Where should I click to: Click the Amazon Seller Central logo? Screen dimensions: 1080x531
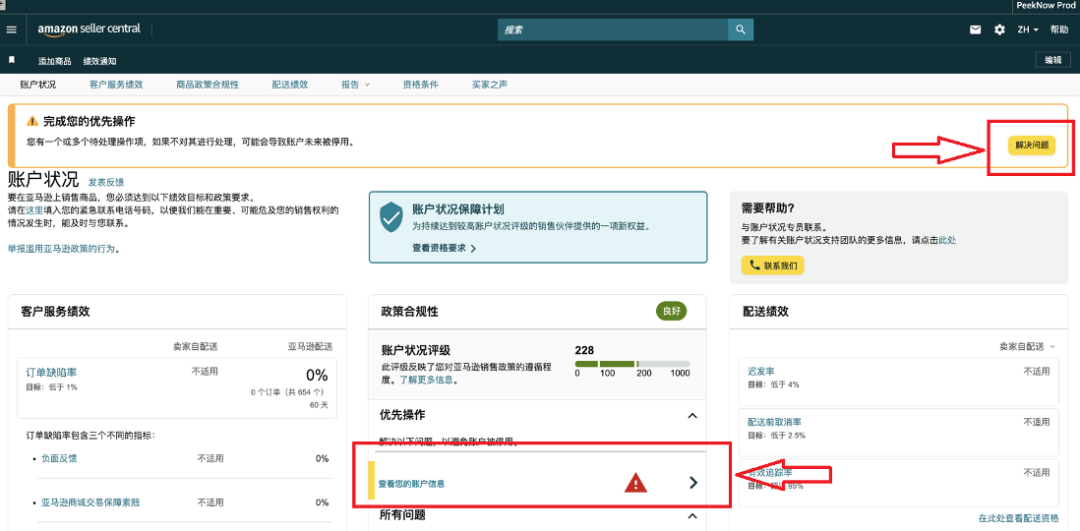point(89,30)
